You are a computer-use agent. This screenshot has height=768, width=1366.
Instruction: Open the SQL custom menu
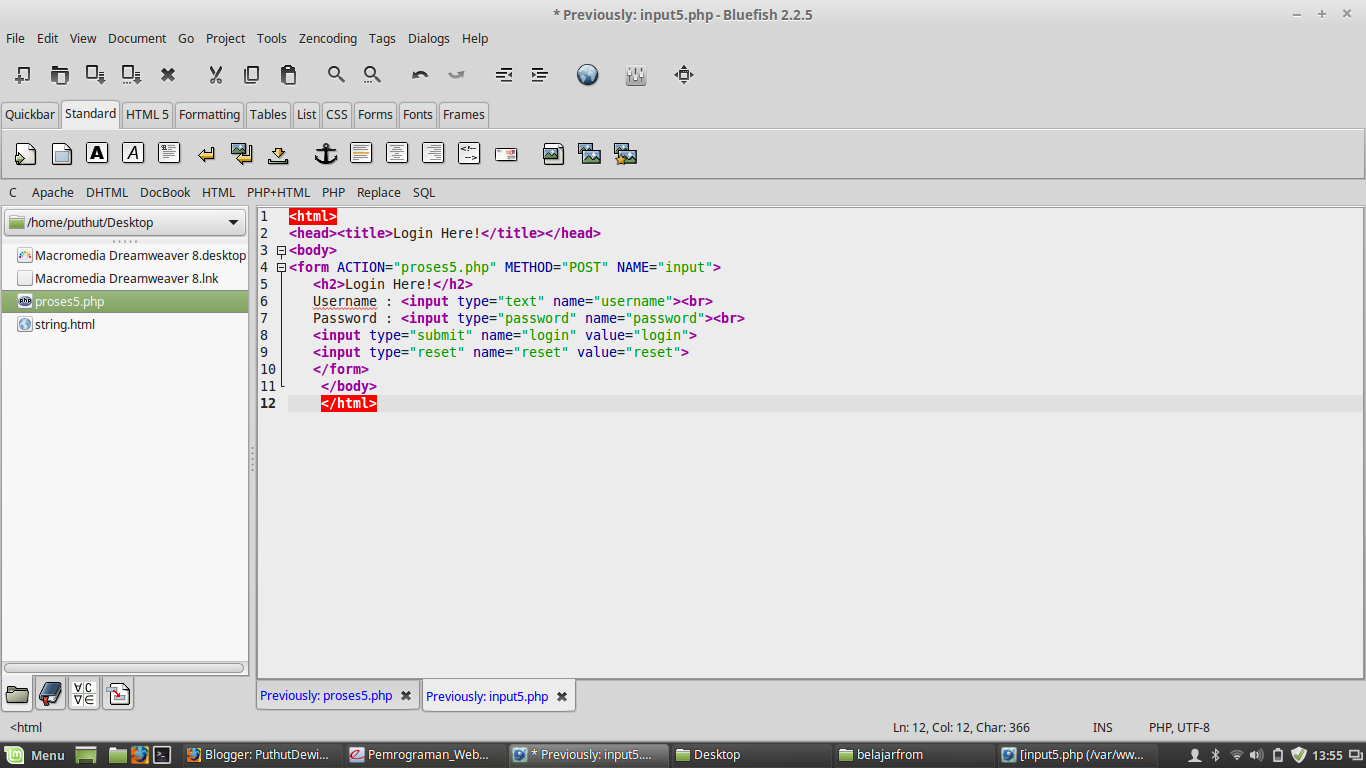coord(424,192)
